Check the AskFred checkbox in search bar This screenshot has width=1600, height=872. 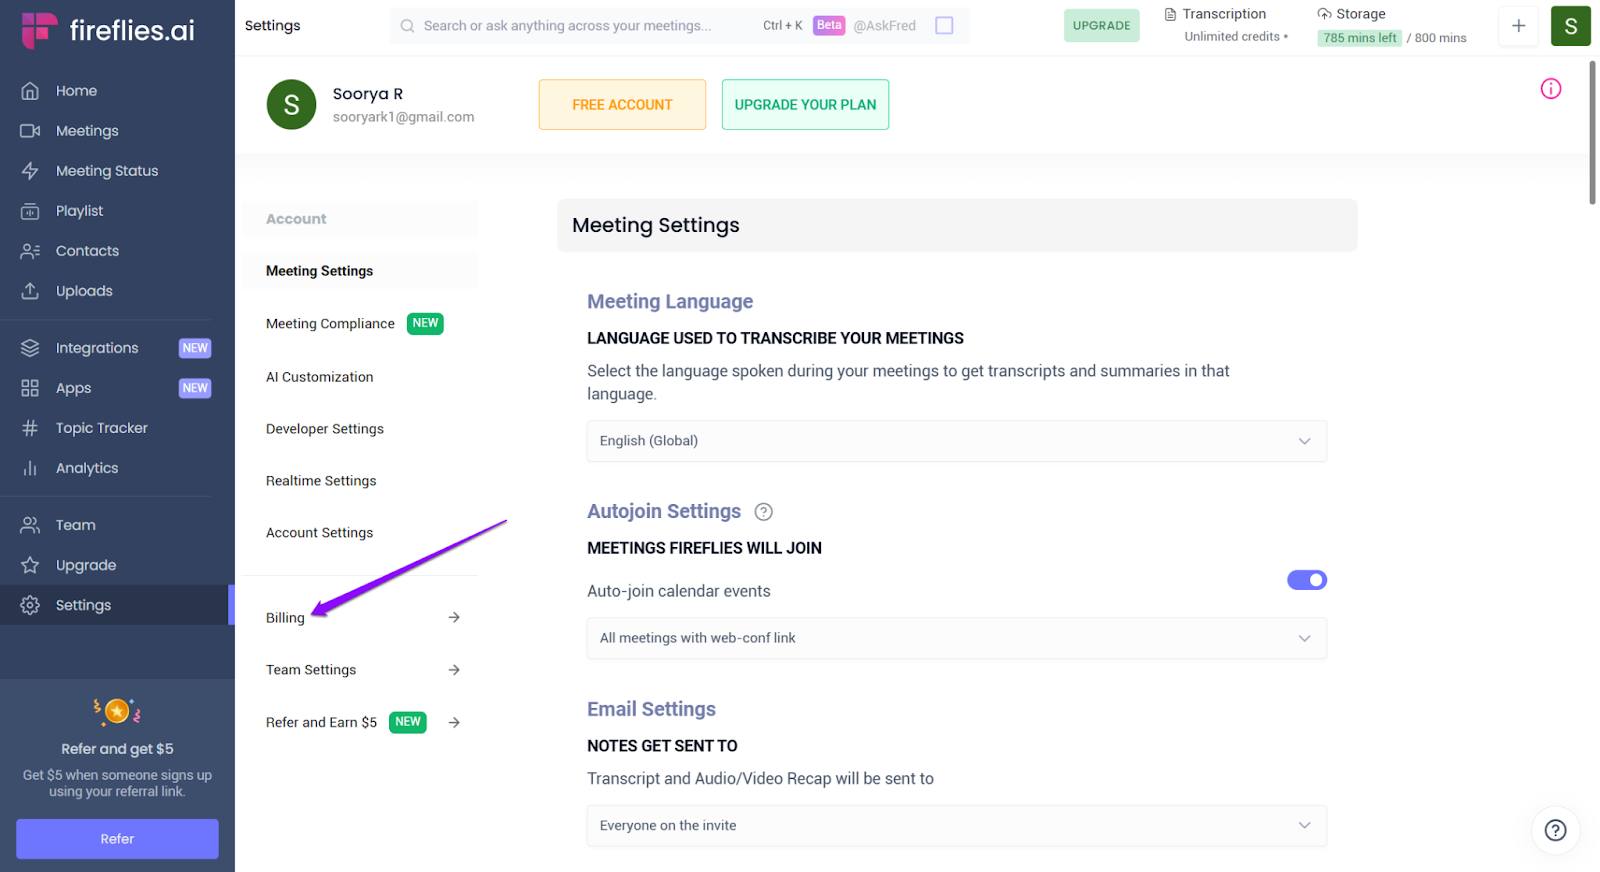click(x=944, y=26)
